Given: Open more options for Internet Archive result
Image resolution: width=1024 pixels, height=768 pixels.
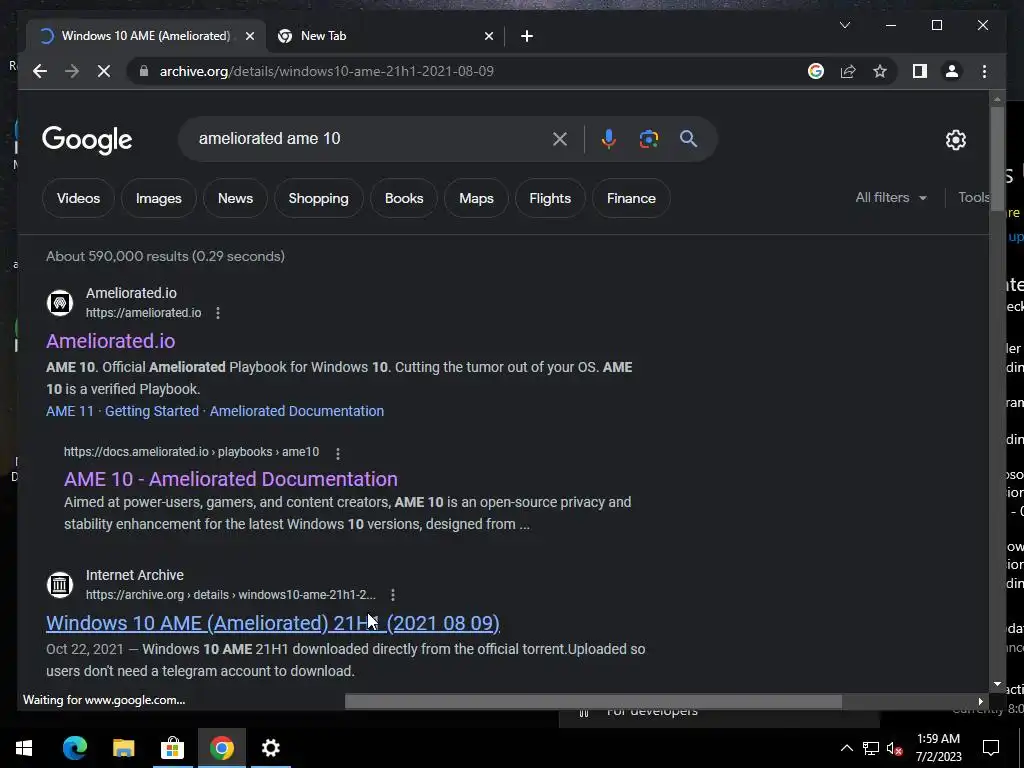Looking at the screenshot, I should pyautogui.click(x=392, y=595).
